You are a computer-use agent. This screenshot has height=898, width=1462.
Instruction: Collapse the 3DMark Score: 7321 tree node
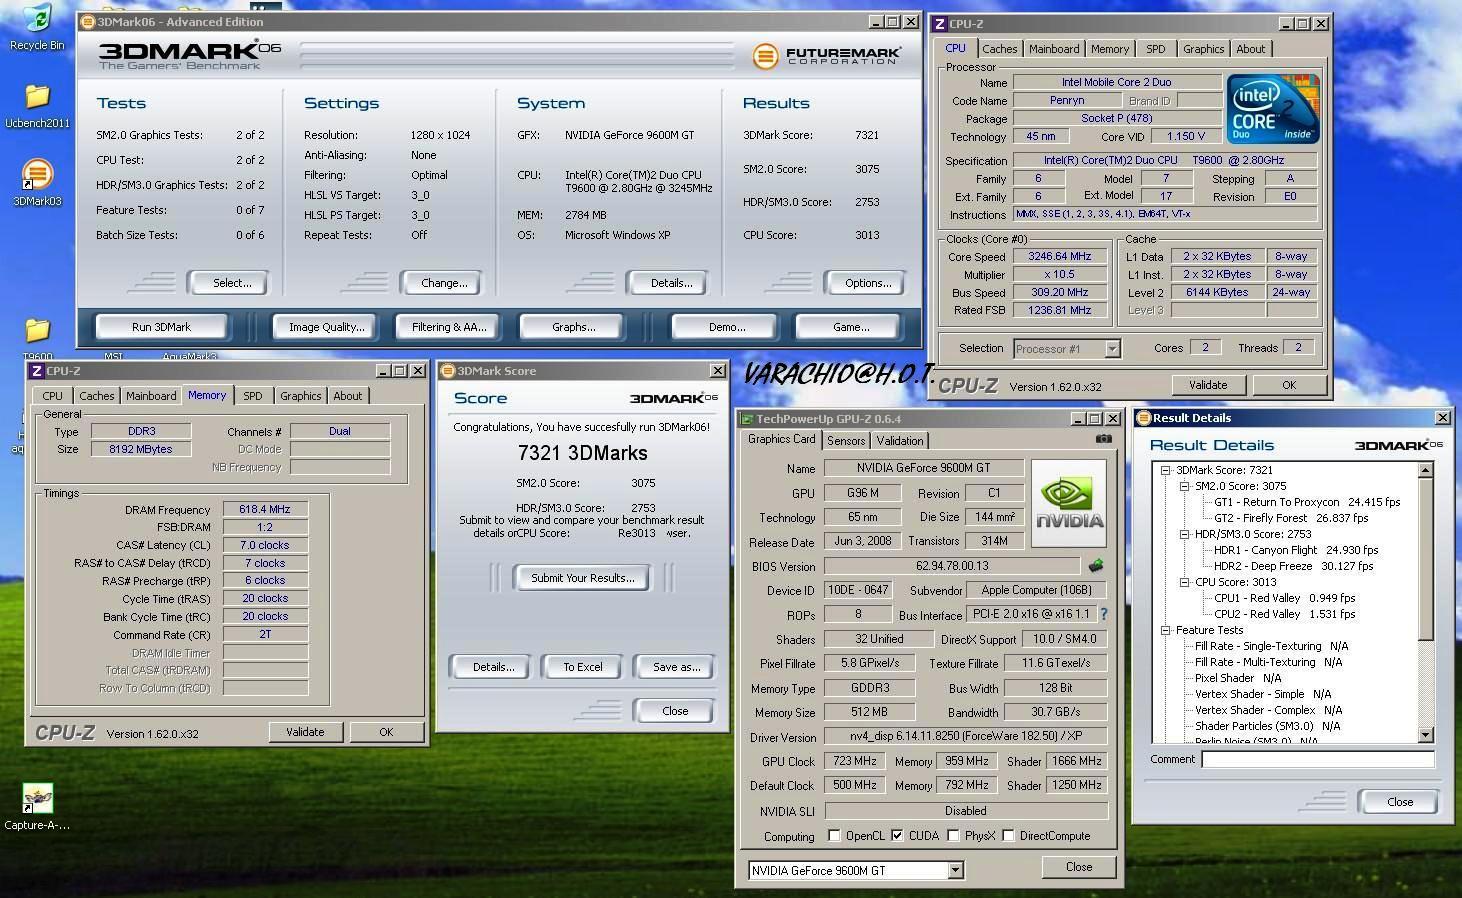click(1166, 470)
